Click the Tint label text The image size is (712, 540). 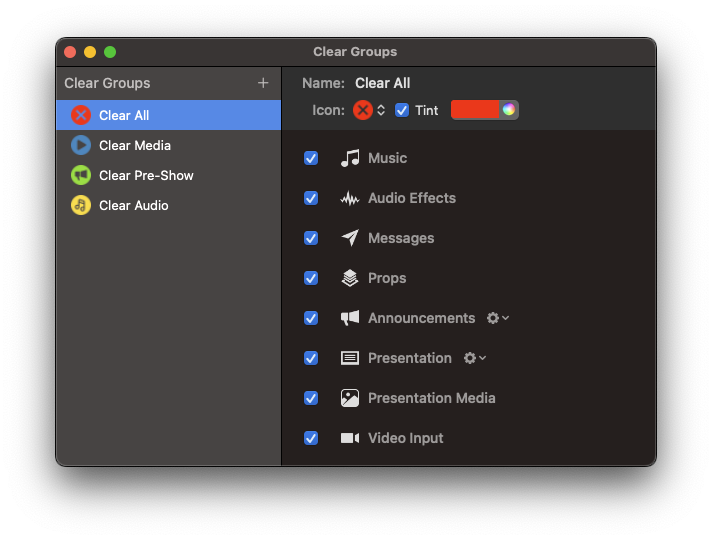click(426, 110)
